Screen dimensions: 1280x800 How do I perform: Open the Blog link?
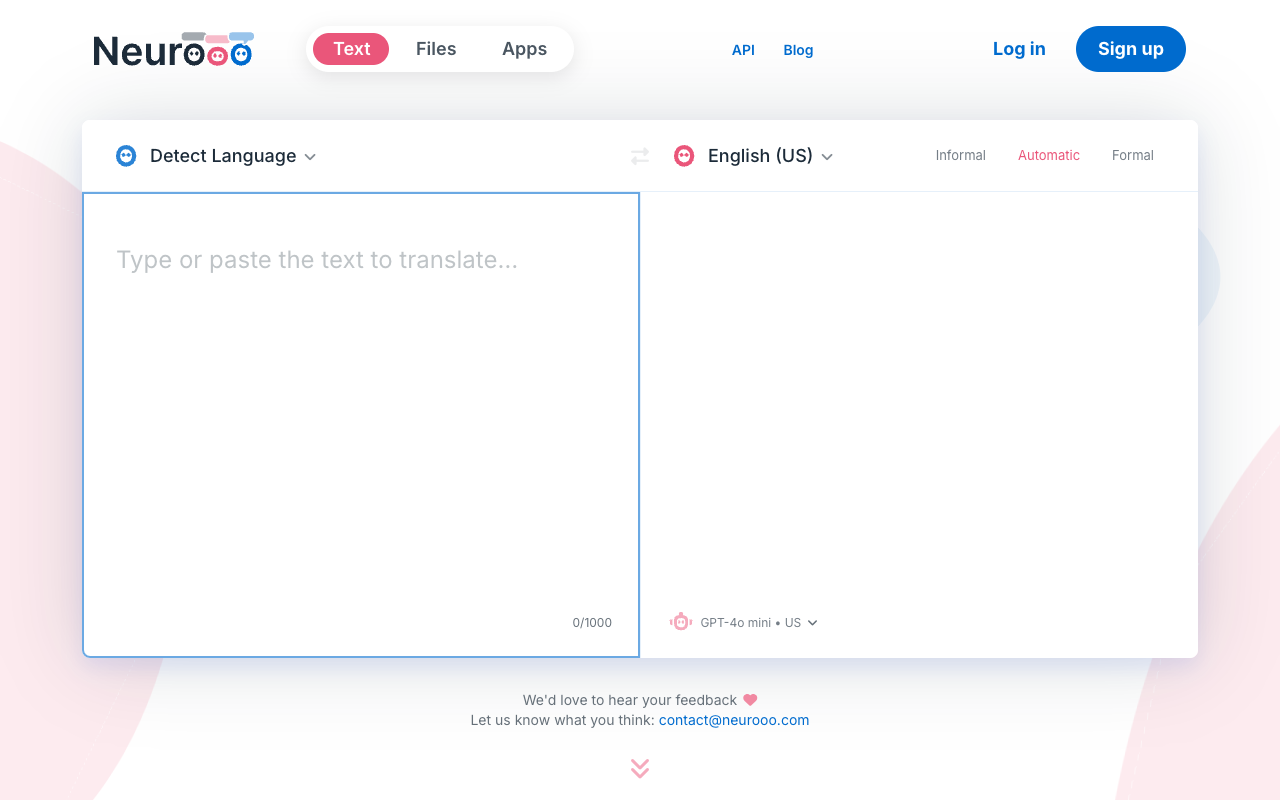coord(798,50)
